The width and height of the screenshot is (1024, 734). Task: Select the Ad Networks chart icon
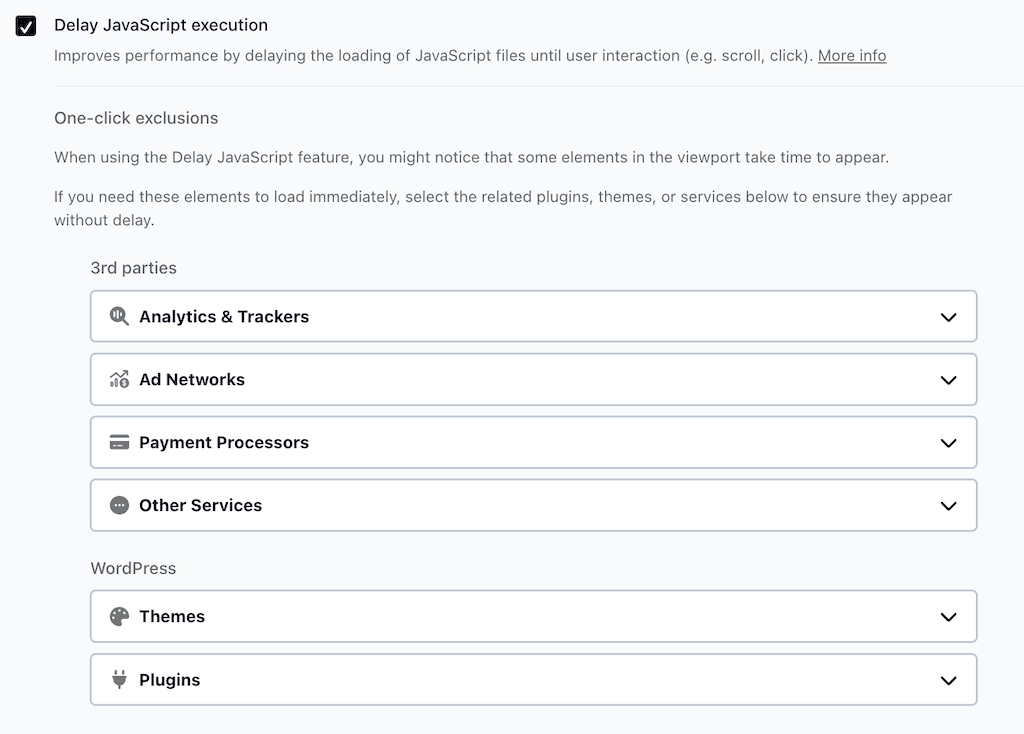click(118, 379)
